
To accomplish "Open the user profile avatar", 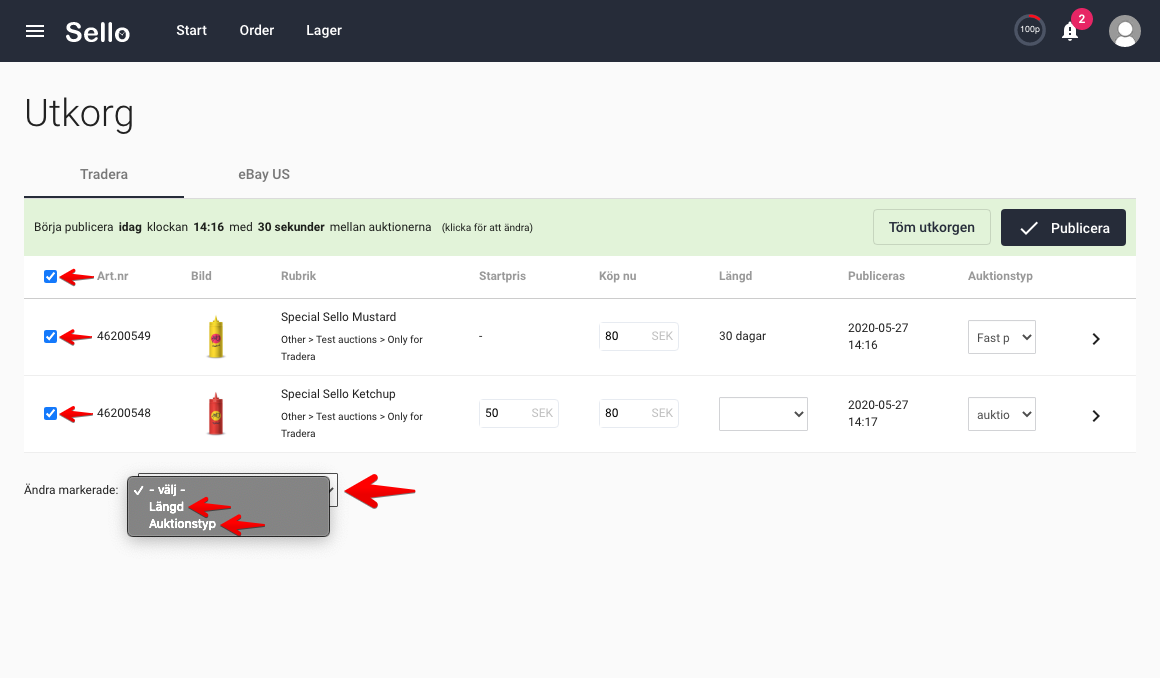I will click(1124, 31).
